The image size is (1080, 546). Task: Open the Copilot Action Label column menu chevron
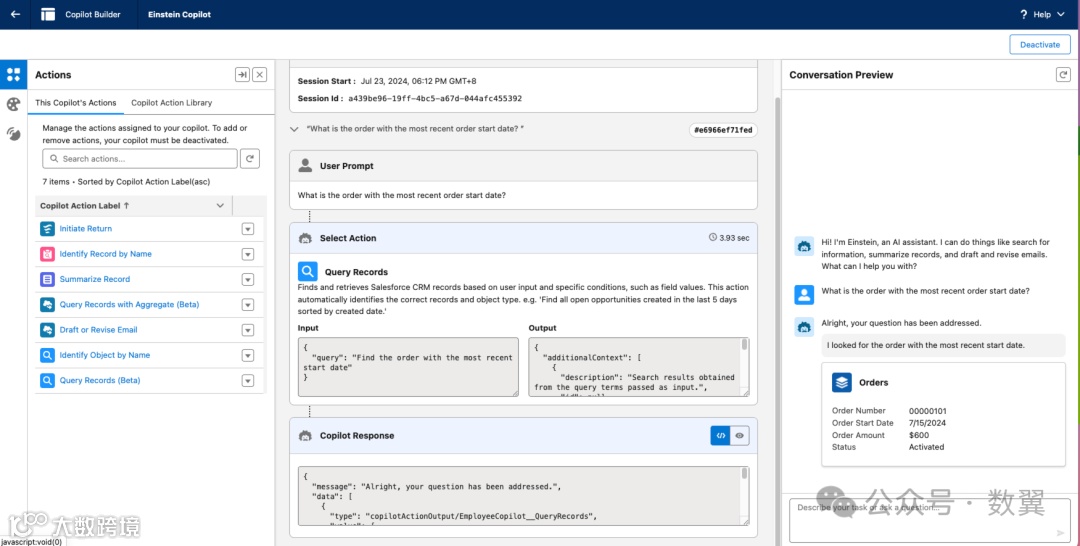pos(220,205)
